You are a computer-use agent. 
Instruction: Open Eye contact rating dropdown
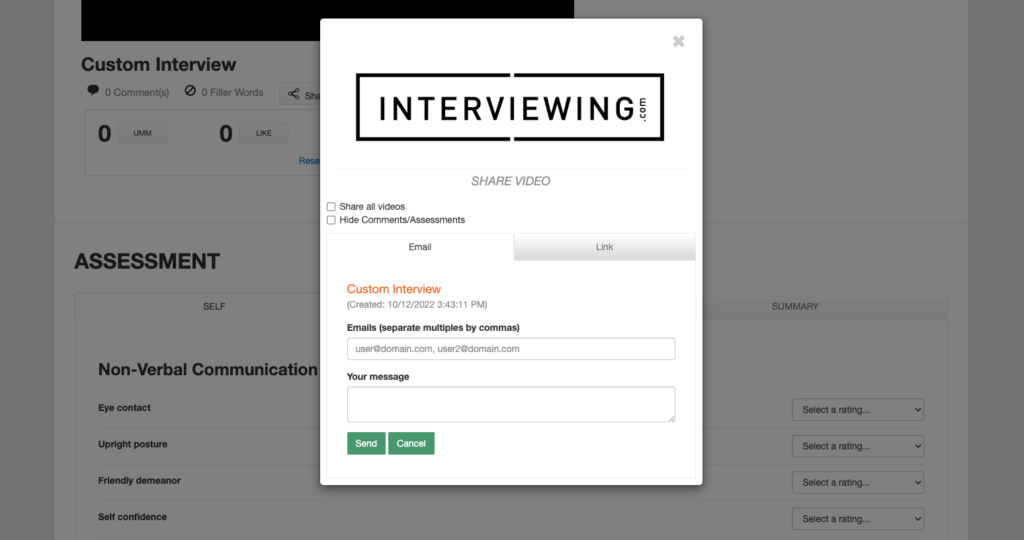click(857, 410)
